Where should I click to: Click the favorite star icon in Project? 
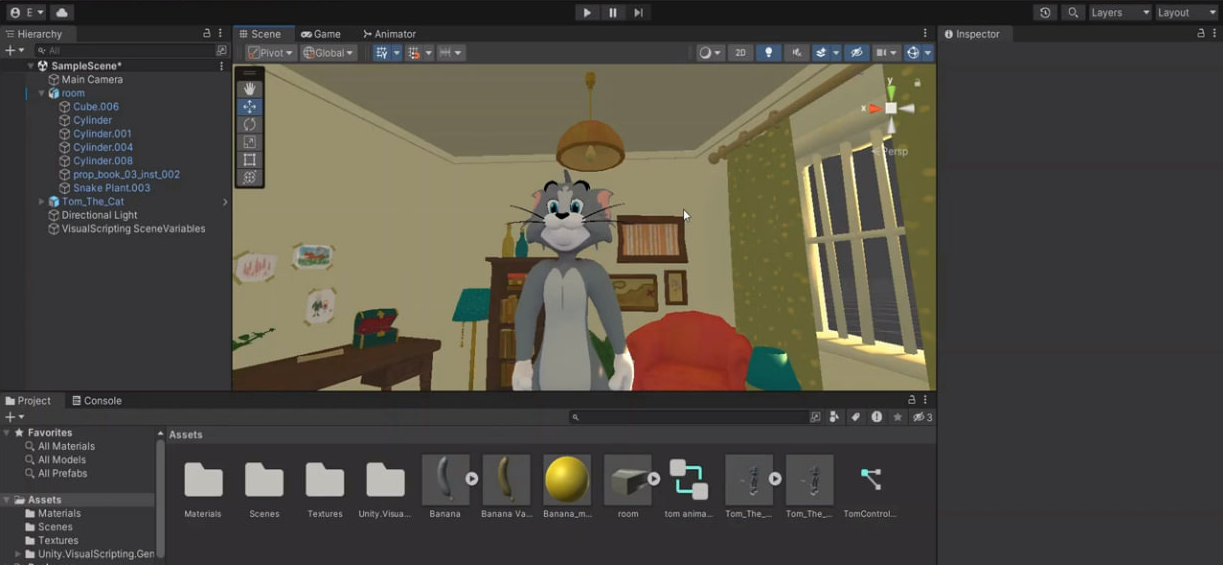[x=898, y=417]
